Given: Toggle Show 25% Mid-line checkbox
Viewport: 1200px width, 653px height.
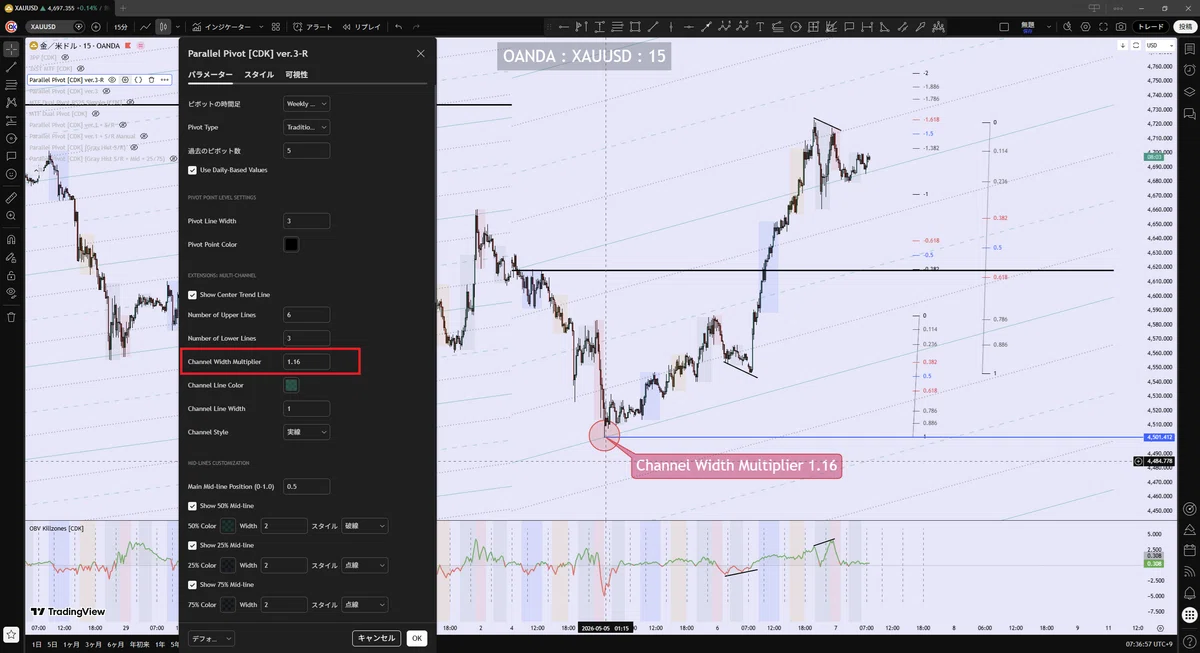Looking at the screenshot, I should 192,545.
